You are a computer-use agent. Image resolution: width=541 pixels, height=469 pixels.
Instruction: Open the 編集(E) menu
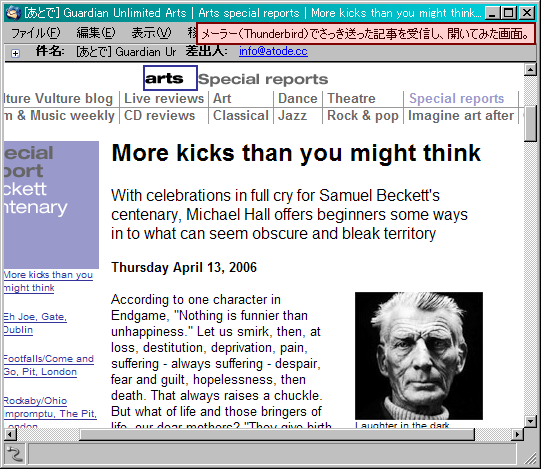(96, 33)
